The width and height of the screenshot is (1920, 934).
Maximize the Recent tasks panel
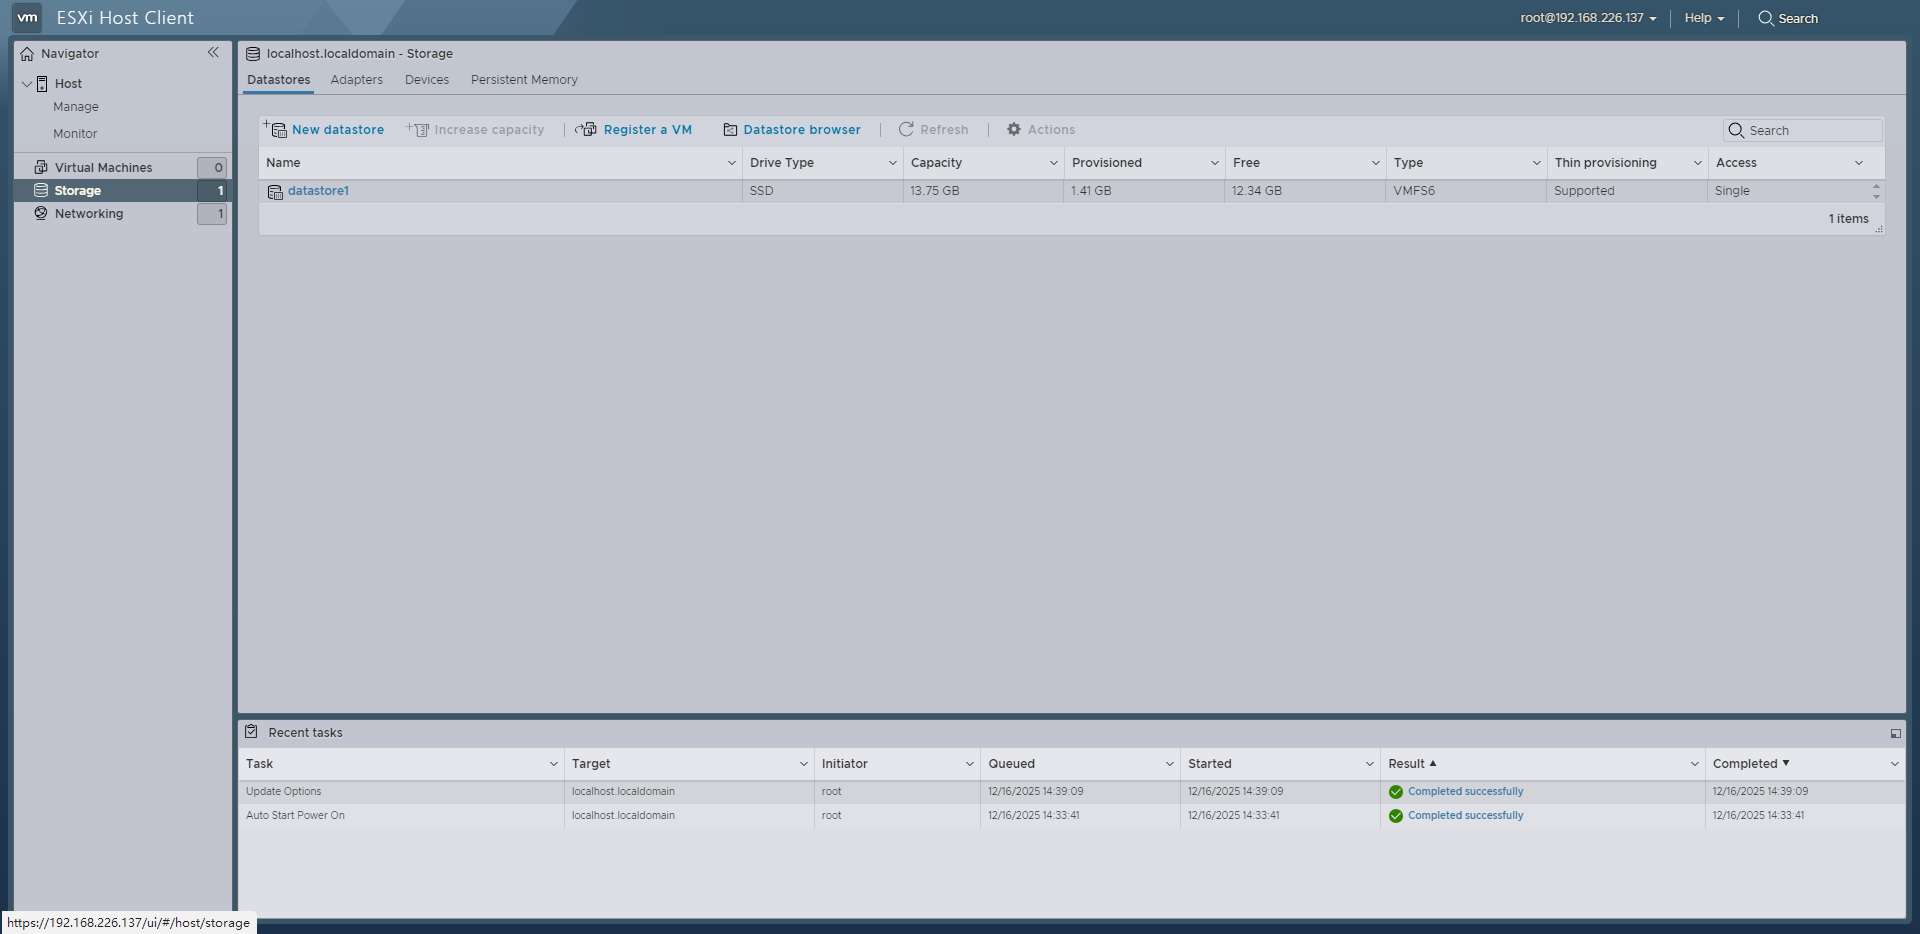click(1895, 733)
